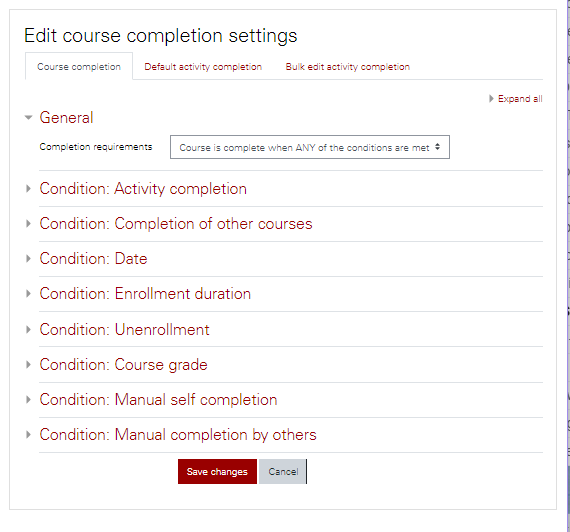Click the Cancel button
Image resolution: width=570 pixels, height=532 pixels.
click(x=283, y=472)
